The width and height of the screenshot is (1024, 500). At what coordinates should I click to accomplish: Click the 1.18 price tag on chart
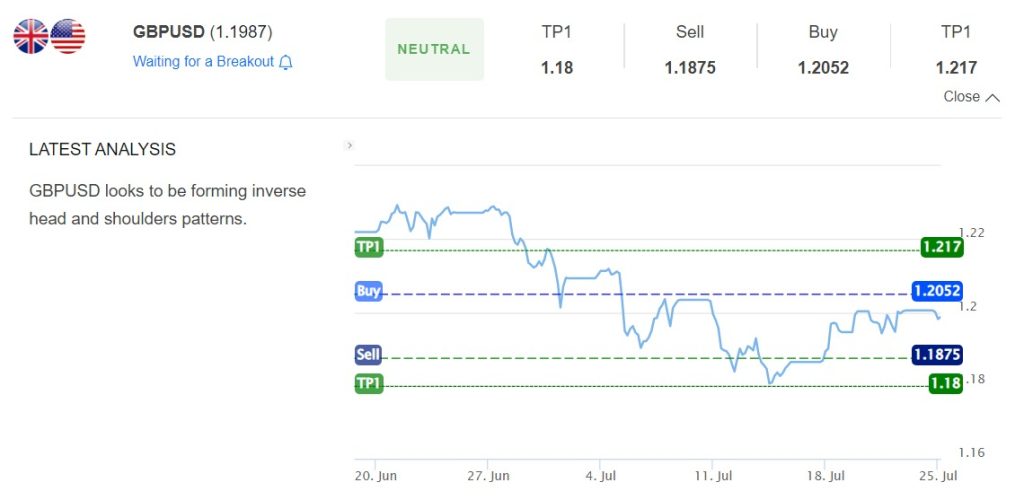coord(946,383)
